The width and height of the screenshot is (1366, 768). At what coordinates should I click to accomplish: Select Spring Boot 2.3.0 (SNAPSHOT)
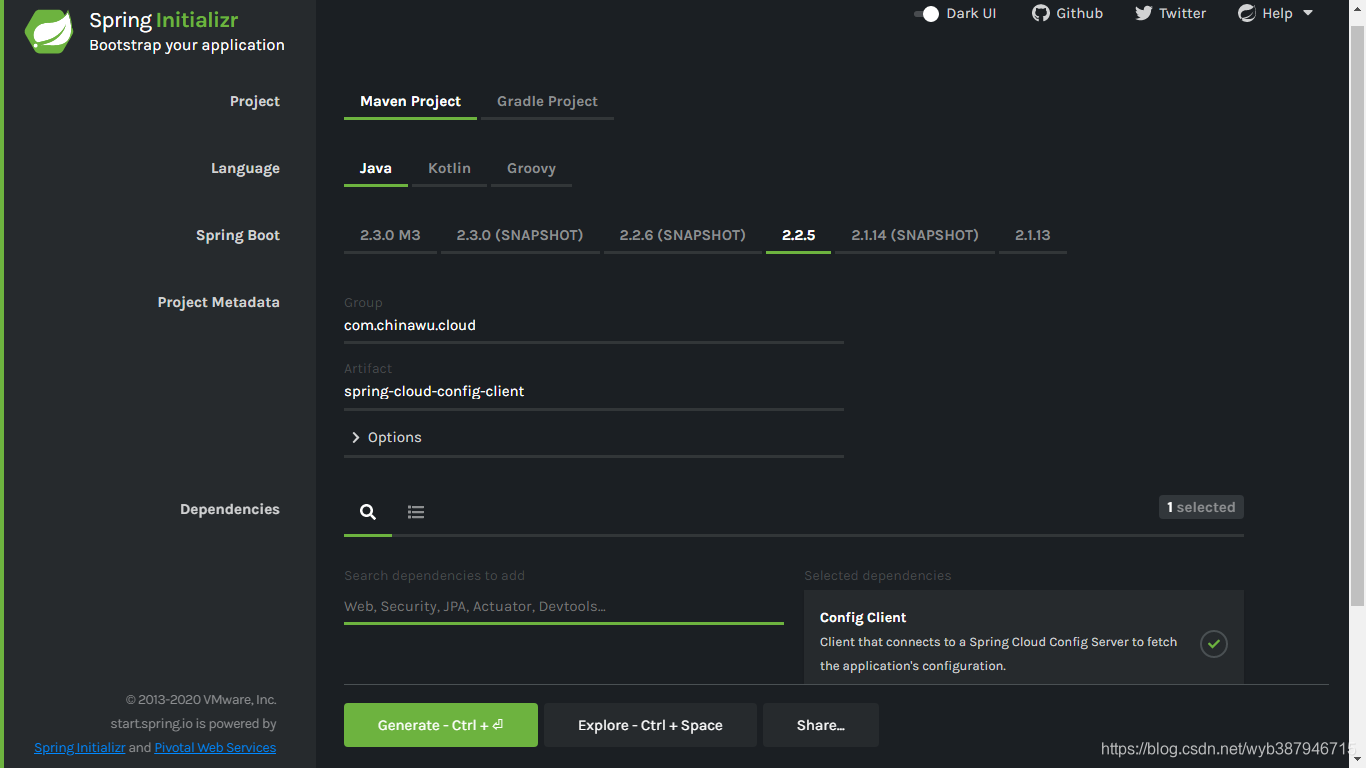520,235
